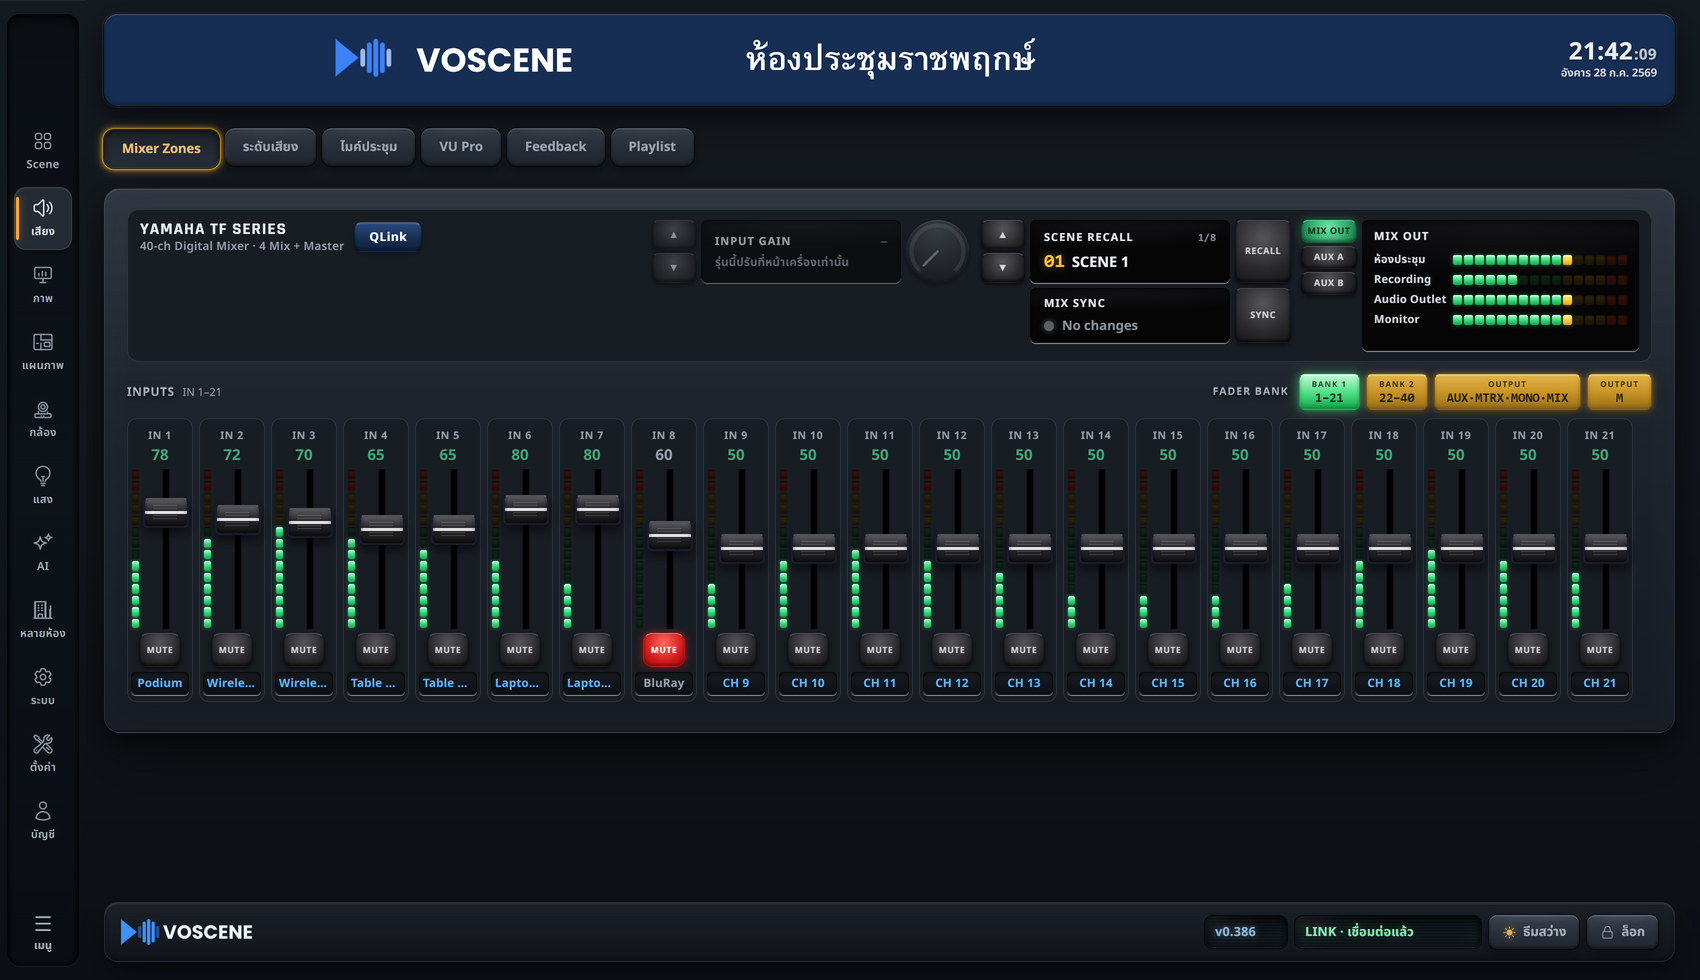Switch to the Feedback tab

click(x=556, y=146)
